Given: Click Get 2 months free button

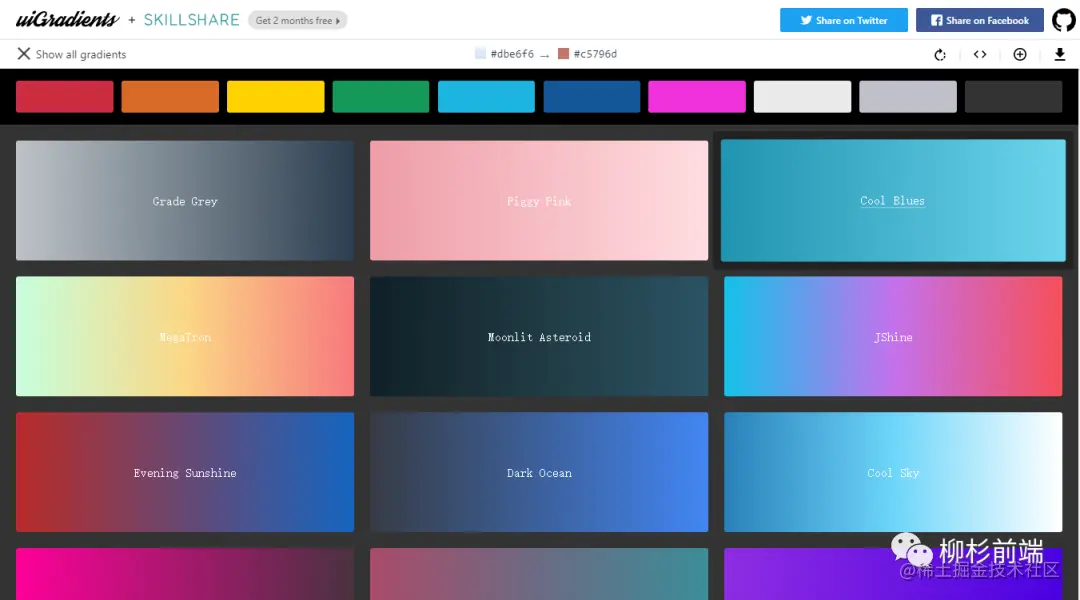Looking at the screenshot, I should [298, 21].
